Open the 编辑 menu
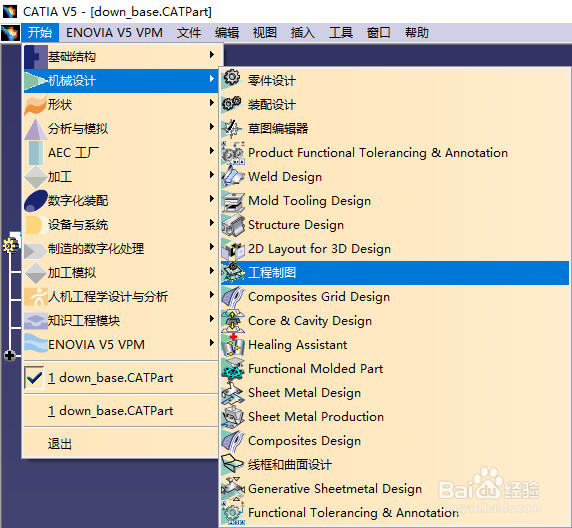572x528 pixels. click(x=227, y=33)
